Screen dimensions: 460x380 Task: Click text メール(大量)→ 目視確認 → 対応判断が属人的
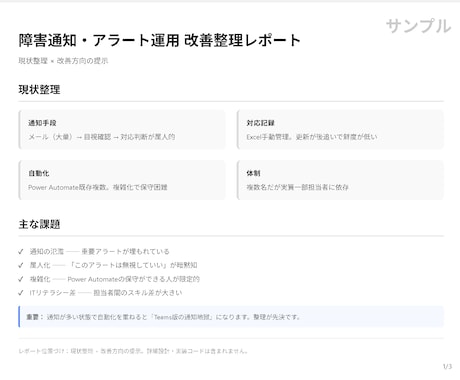tap(102, 137)
